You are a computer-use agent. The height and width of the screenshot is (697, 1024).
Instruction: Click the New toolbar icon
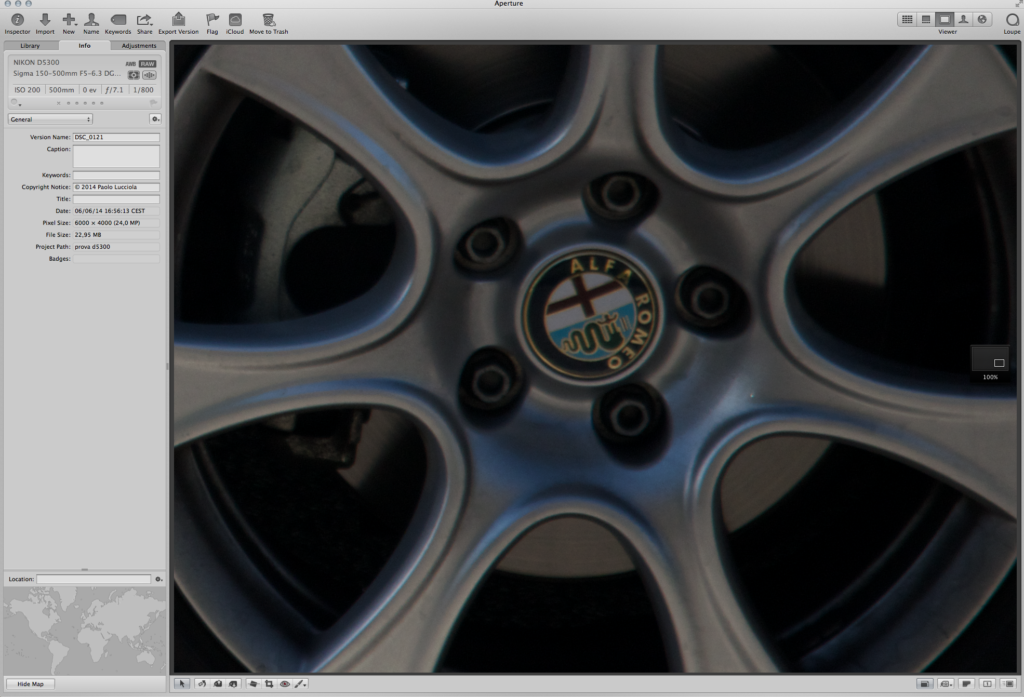pos(69,24)
